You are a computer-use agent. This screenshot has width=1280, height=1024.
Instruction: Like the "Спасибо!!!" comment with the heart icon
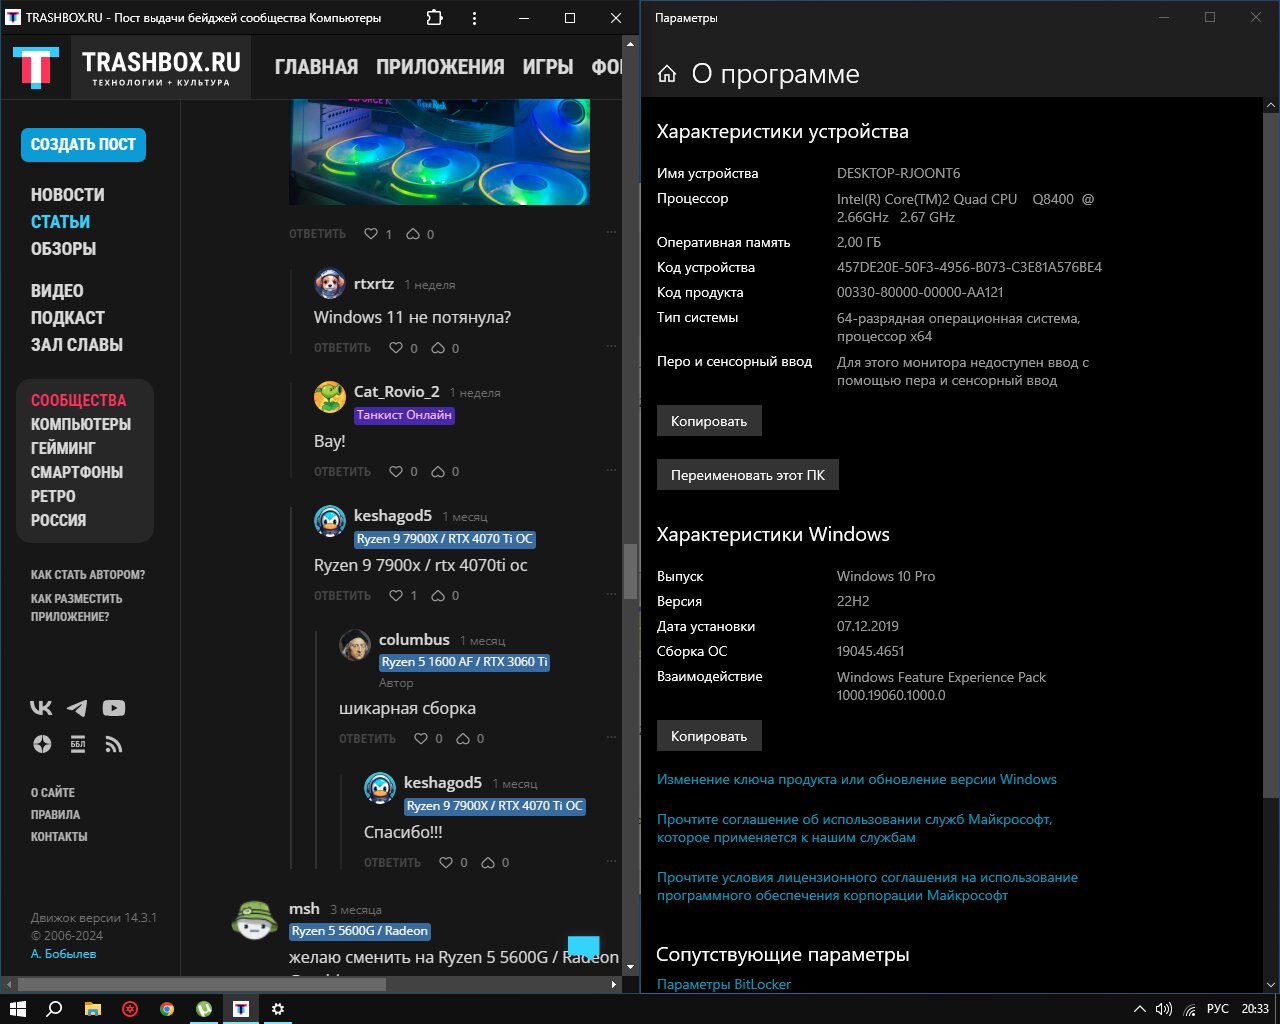(x=446, y=863)
